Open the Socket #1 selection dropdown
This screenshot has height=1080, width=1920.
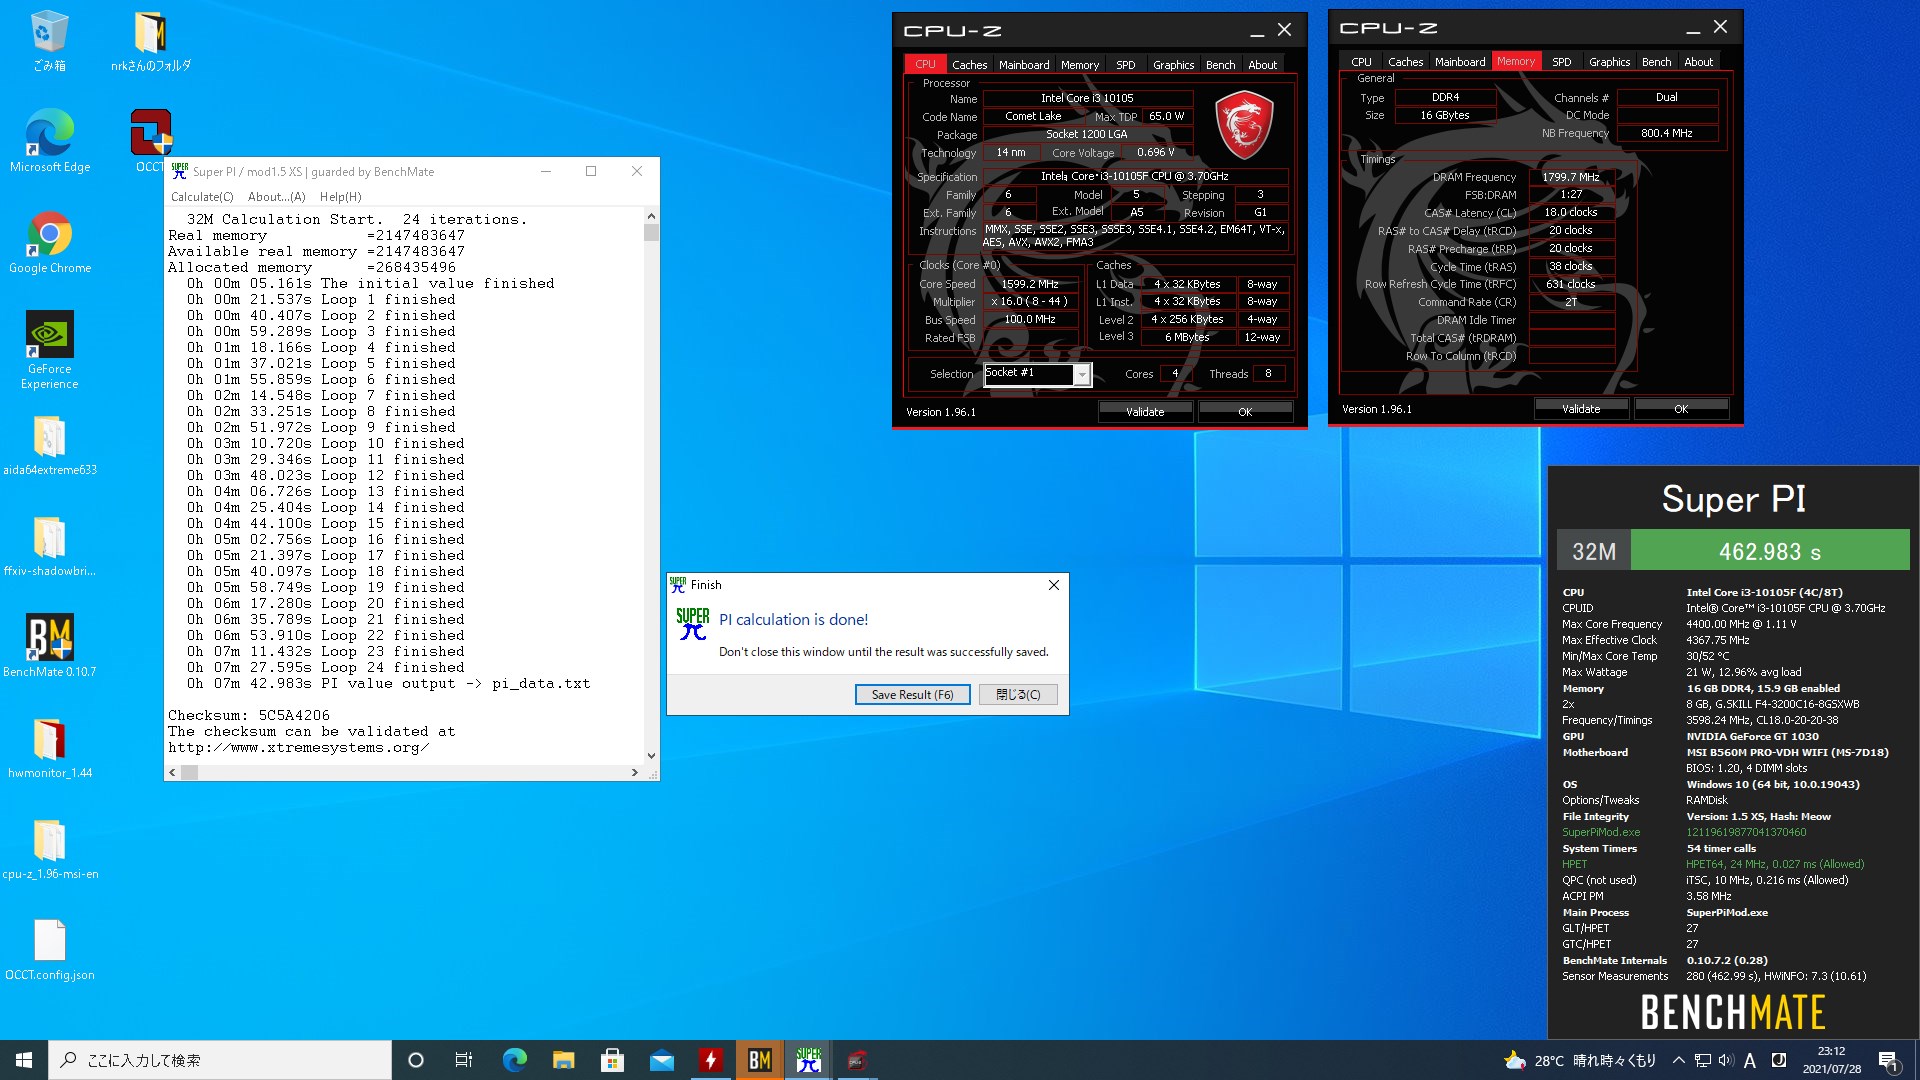point(1081,374)
